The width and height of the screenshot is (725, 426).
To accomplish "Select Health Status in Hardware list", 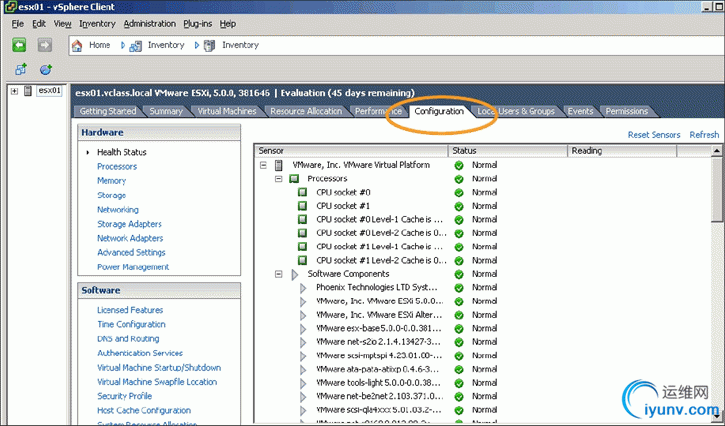I will (122, 152).
